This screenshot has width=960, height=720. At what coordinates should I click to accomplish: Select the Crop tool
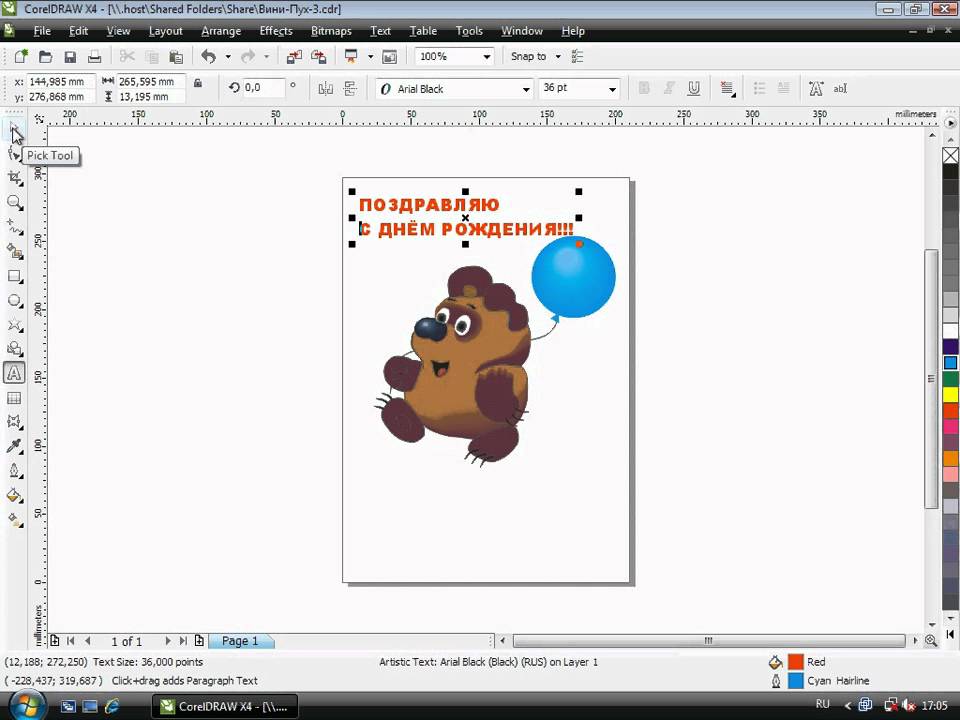[15, 178]
